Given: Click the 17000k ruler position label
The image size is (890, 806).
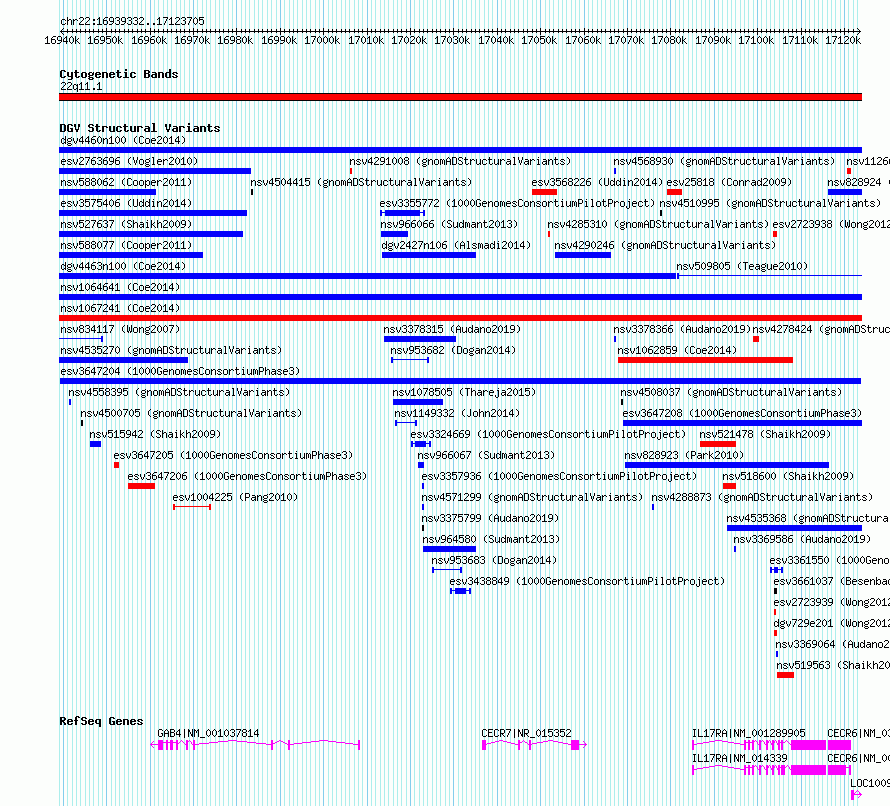Looking at the screenshot, I should point(322,40).
